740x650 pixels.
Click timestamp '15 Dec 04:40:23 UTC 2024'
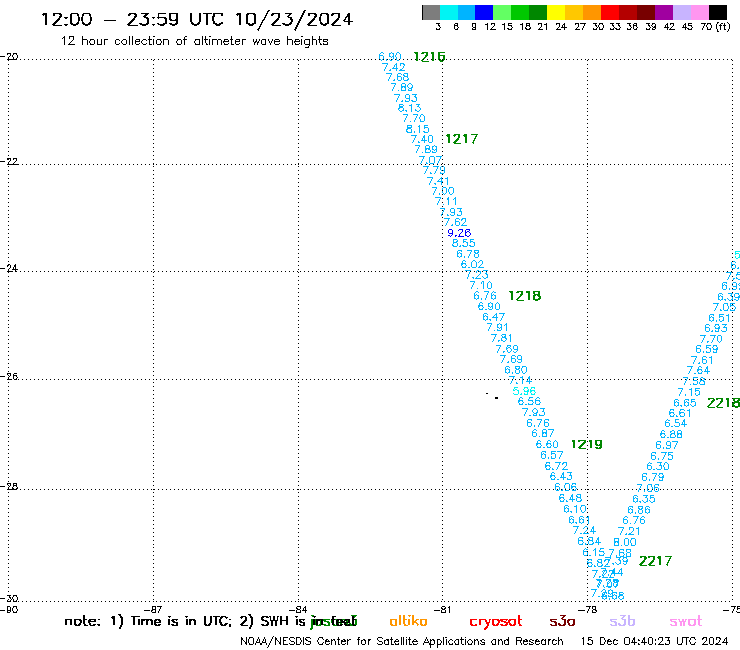coord(654,641)
